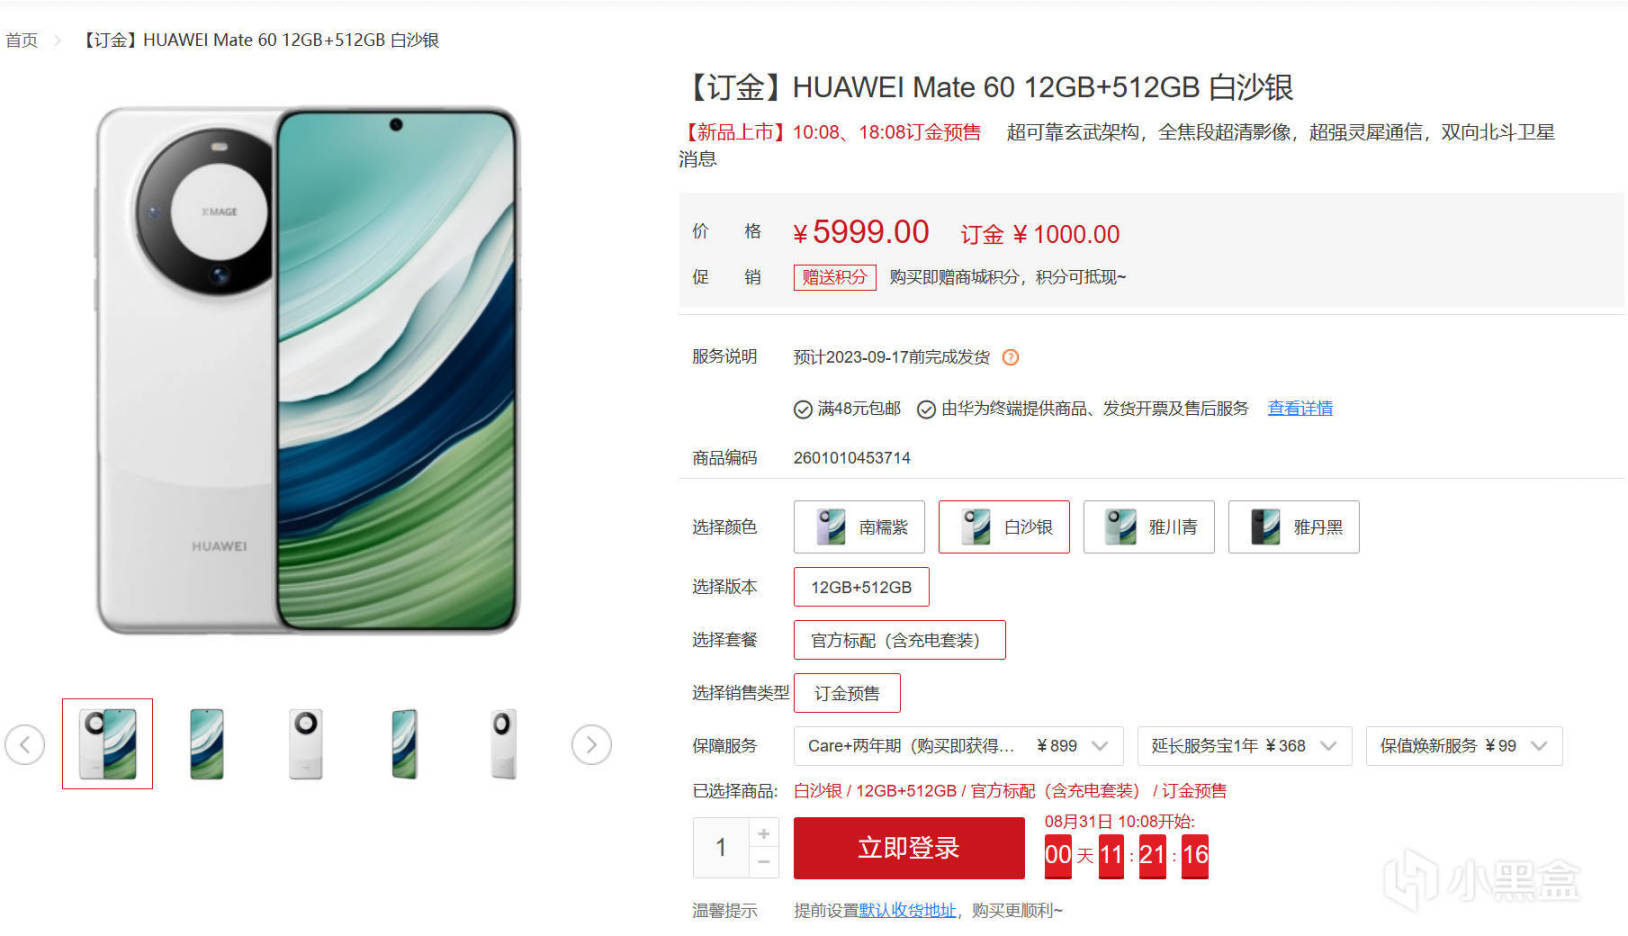Image resolution: width=1628 pixels, height=936 pixels.
Task: Click the previous thumbnail arrow
Action: coord(25,745)
